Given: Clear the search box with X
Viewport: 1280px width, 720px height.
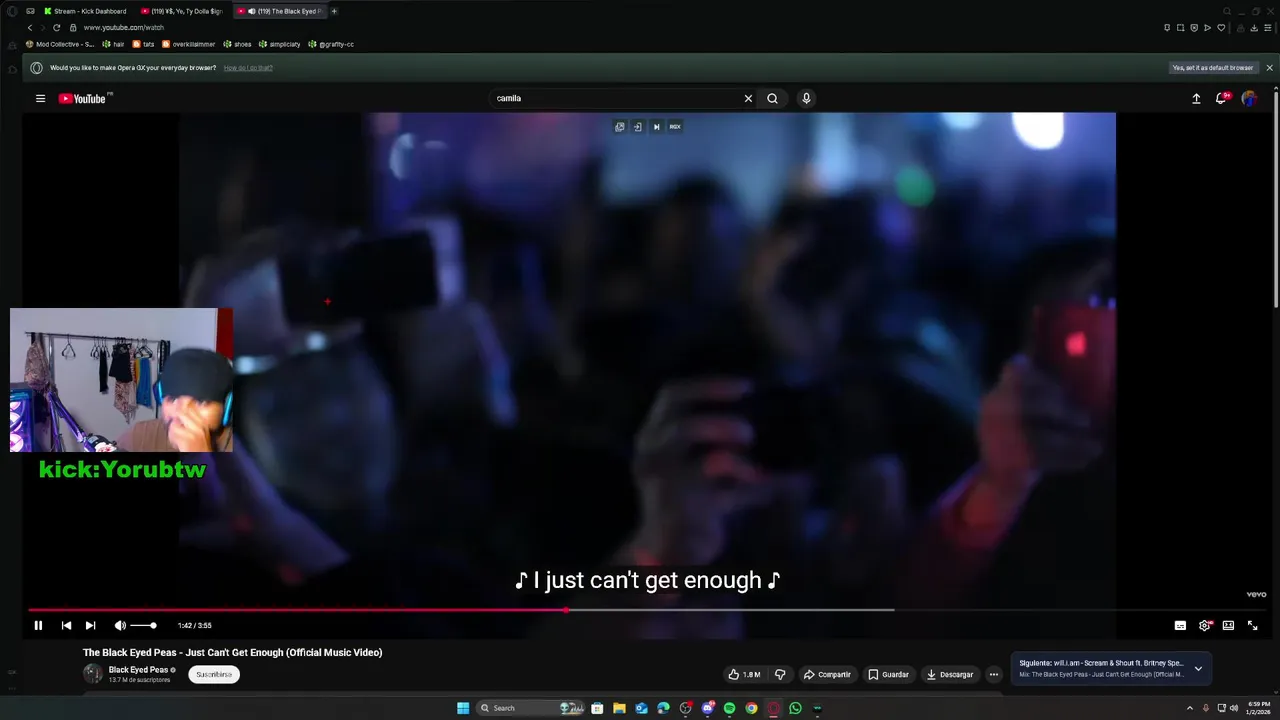Looking at the screenshot, I should pos(748,98).
